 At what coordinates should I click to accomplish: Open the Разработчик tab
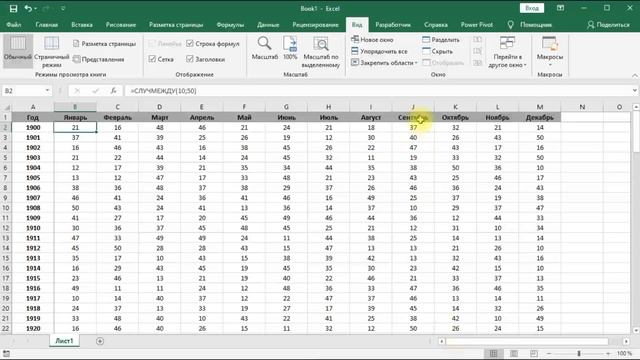(x=393, y=24)
